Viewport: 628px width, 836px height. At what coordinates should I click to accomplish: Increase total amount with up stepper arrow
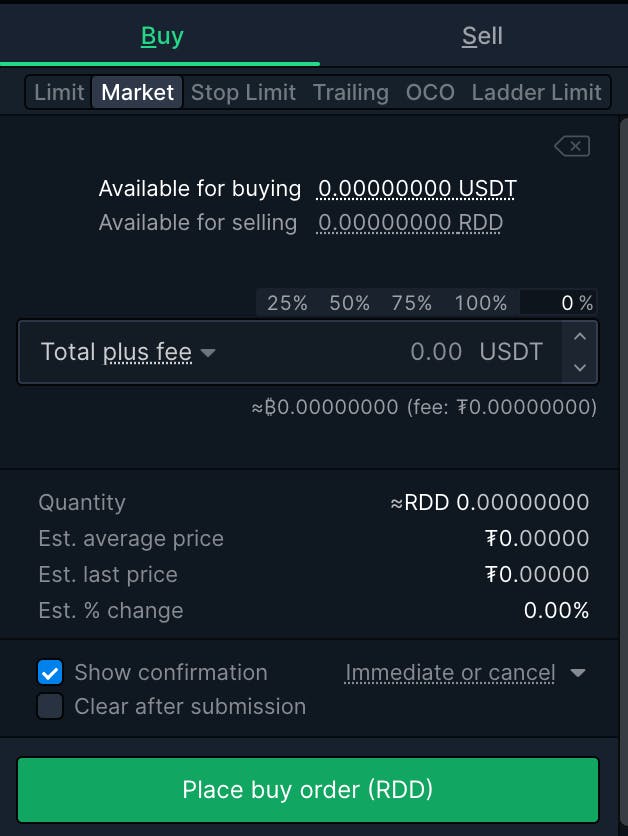(580, 337)
